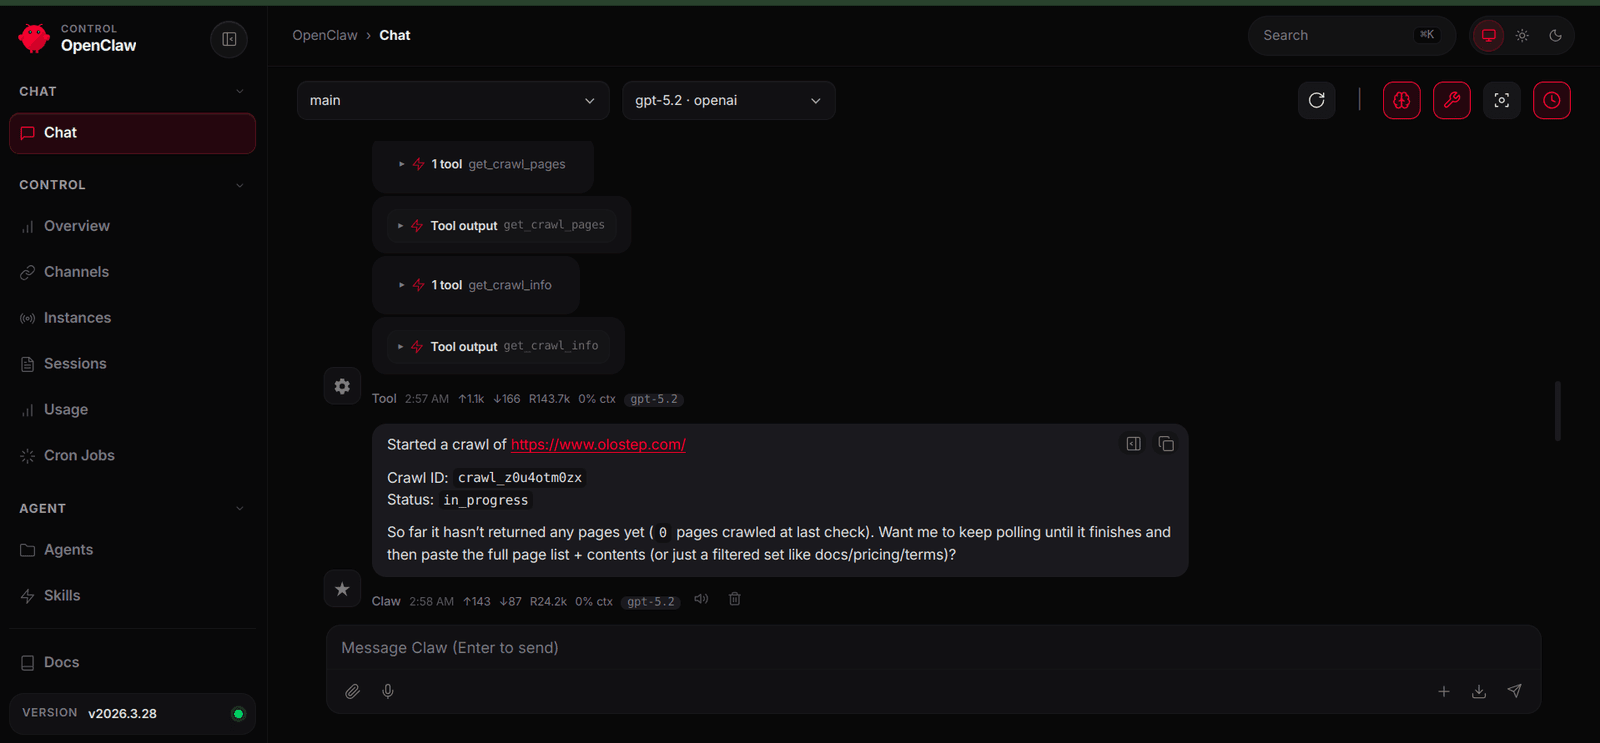Collapse the sidebar with the panel icon
The image size is (1600, 743).
point(229,39)
